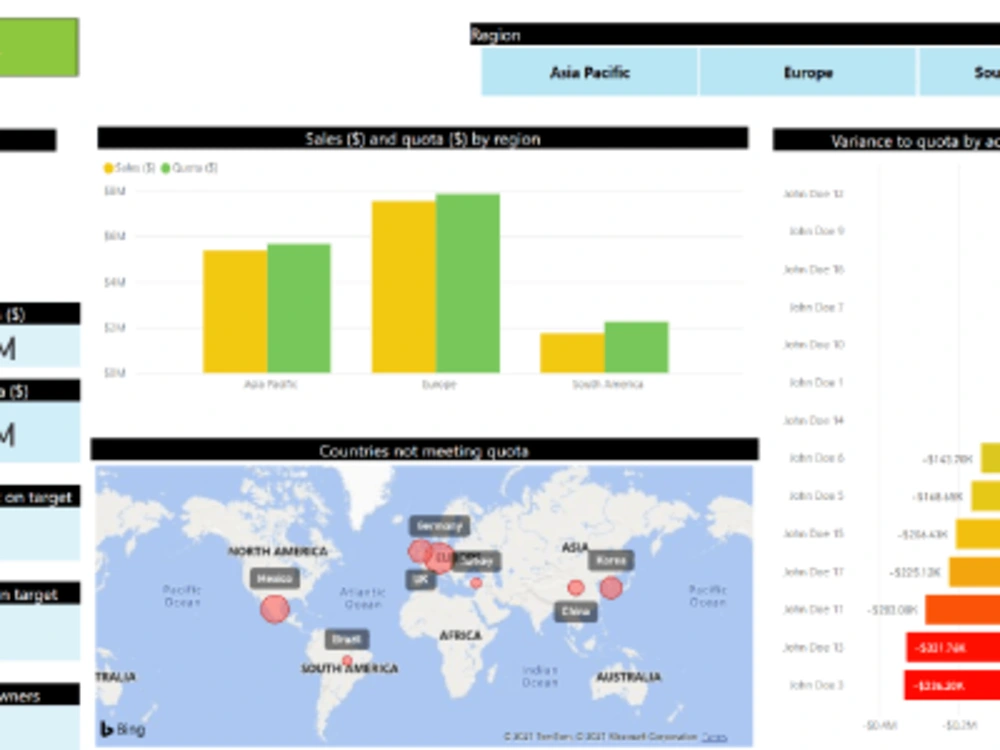
Task: Click the UK callout label on the map
Action: (420, 579)
